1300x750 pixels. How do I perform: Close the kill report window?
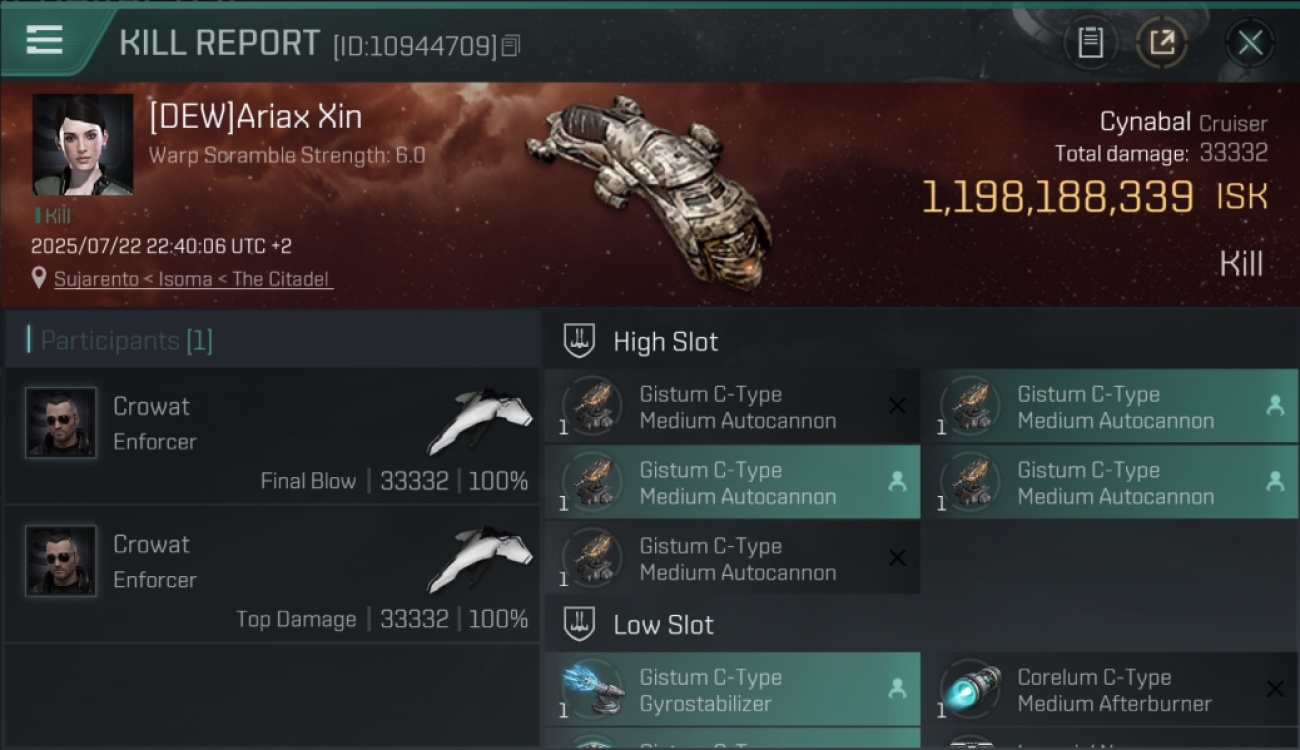(x=1250, y=43)
